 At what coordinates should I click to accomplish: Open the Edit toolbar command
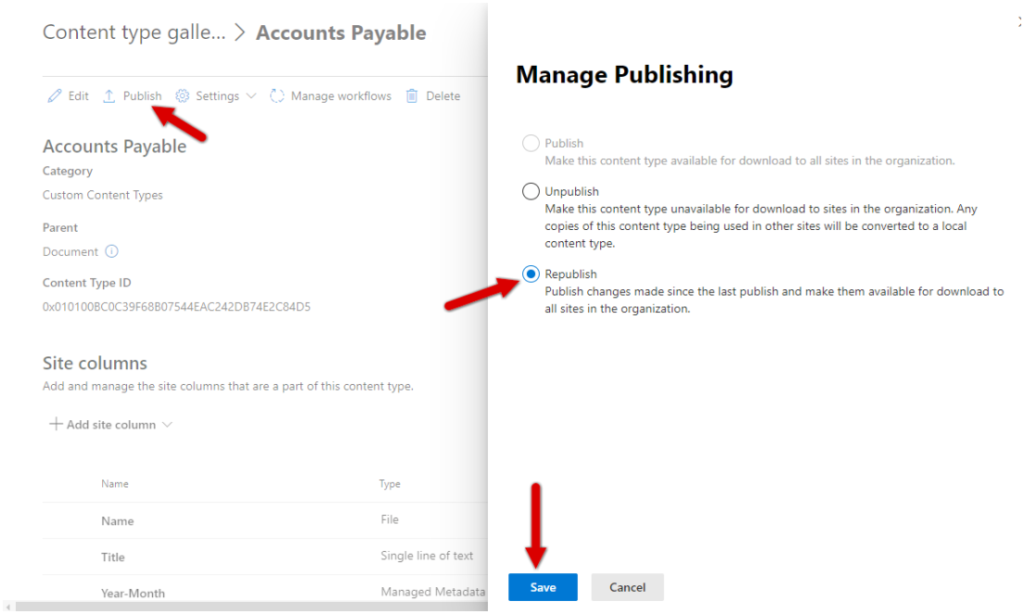(x=68, y=96)
